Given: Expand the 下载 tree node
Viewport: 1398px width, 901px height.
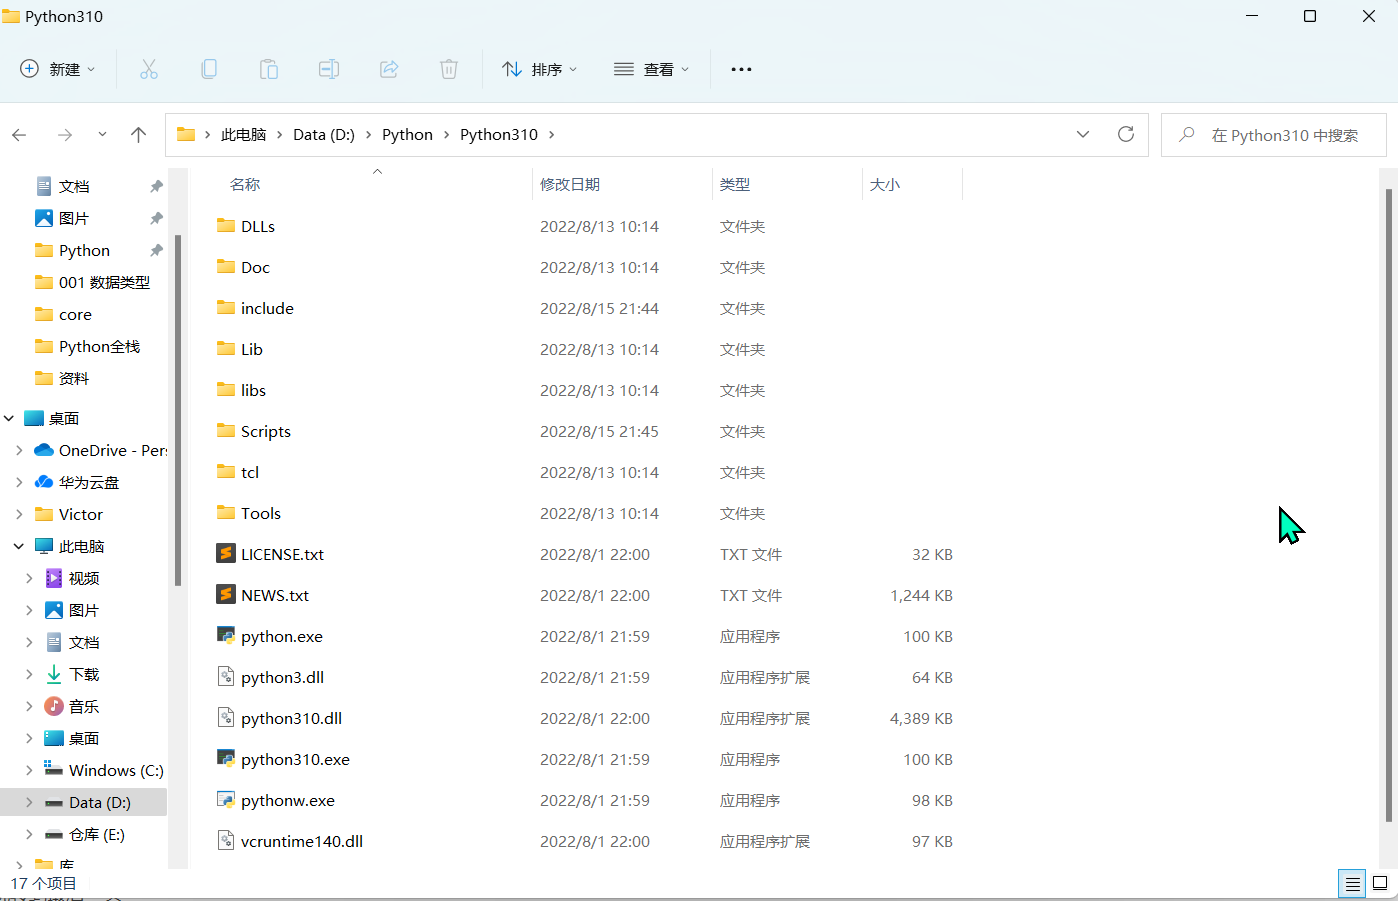Looking at the screenshot, I should coord(29,674).
